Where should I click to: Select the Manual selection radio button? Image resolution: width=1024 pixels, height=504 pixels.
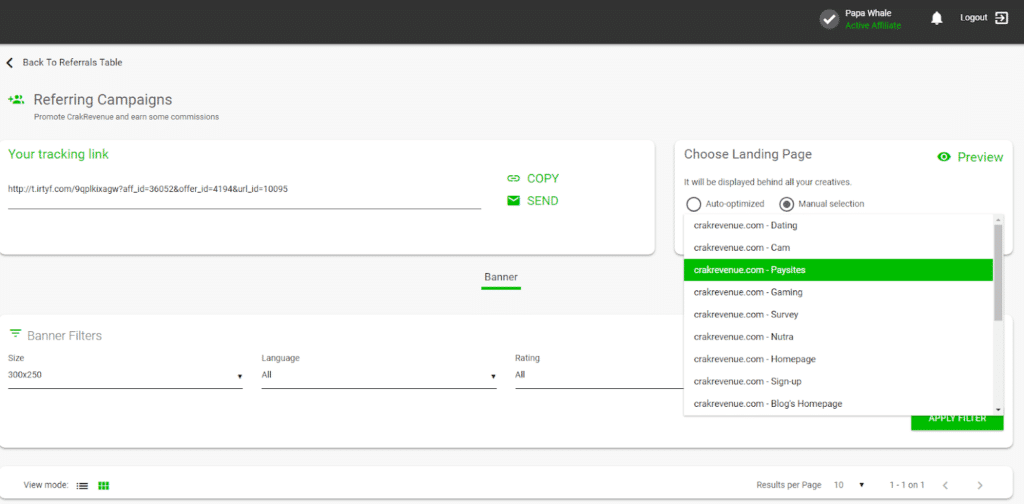pos(787,204)
